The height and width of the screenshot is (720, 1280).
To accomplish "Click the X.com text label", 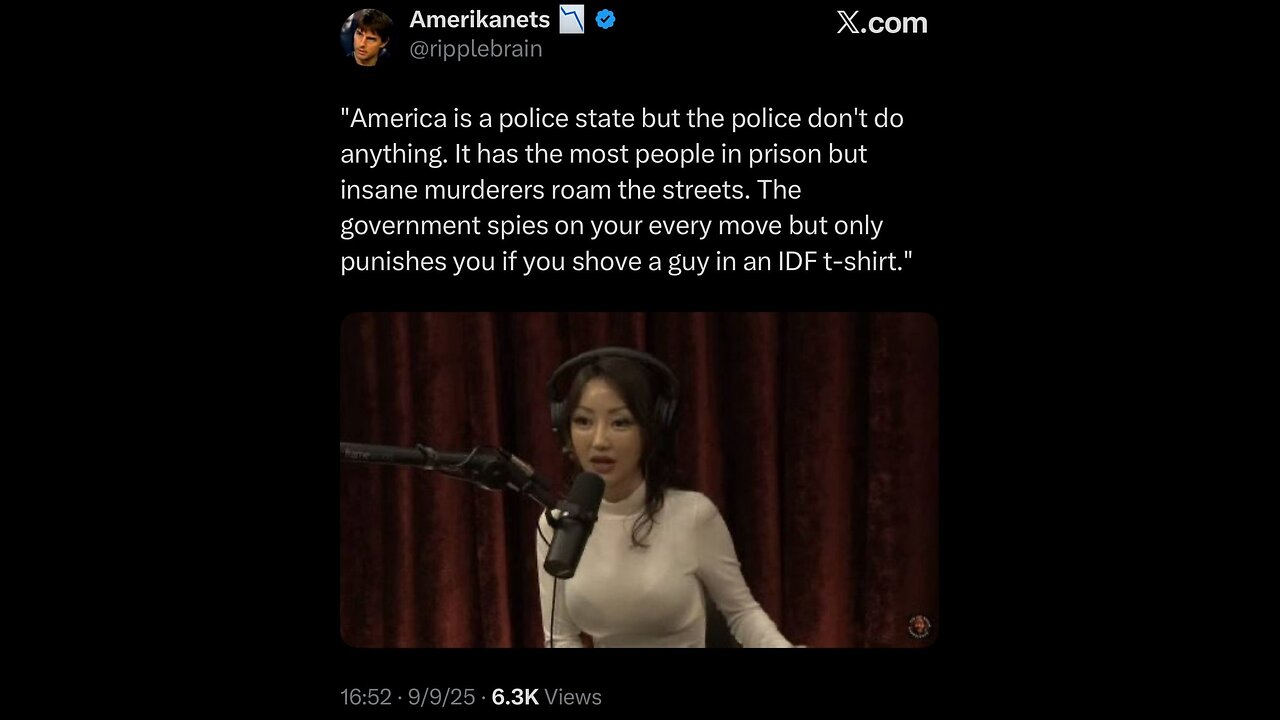I will (882, 23).
